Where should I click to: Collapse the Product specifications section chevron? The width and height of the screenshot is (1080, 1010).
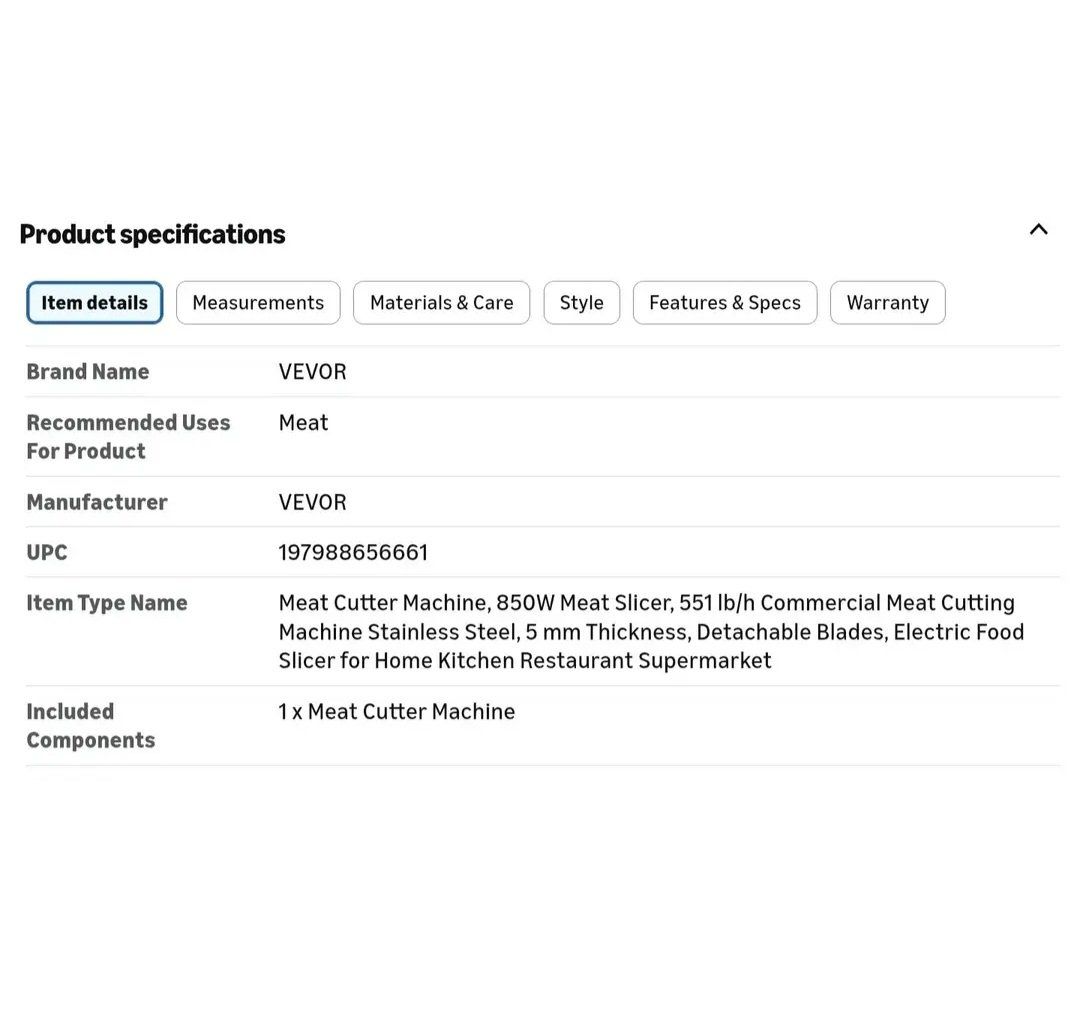pos(1039,230)
